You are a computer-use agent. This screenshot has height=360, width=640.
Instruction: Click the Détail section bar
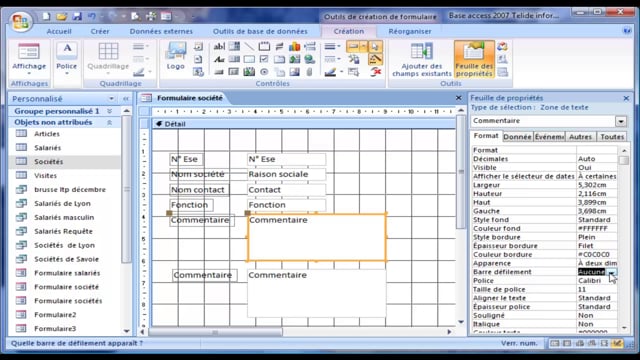(304, 124)
